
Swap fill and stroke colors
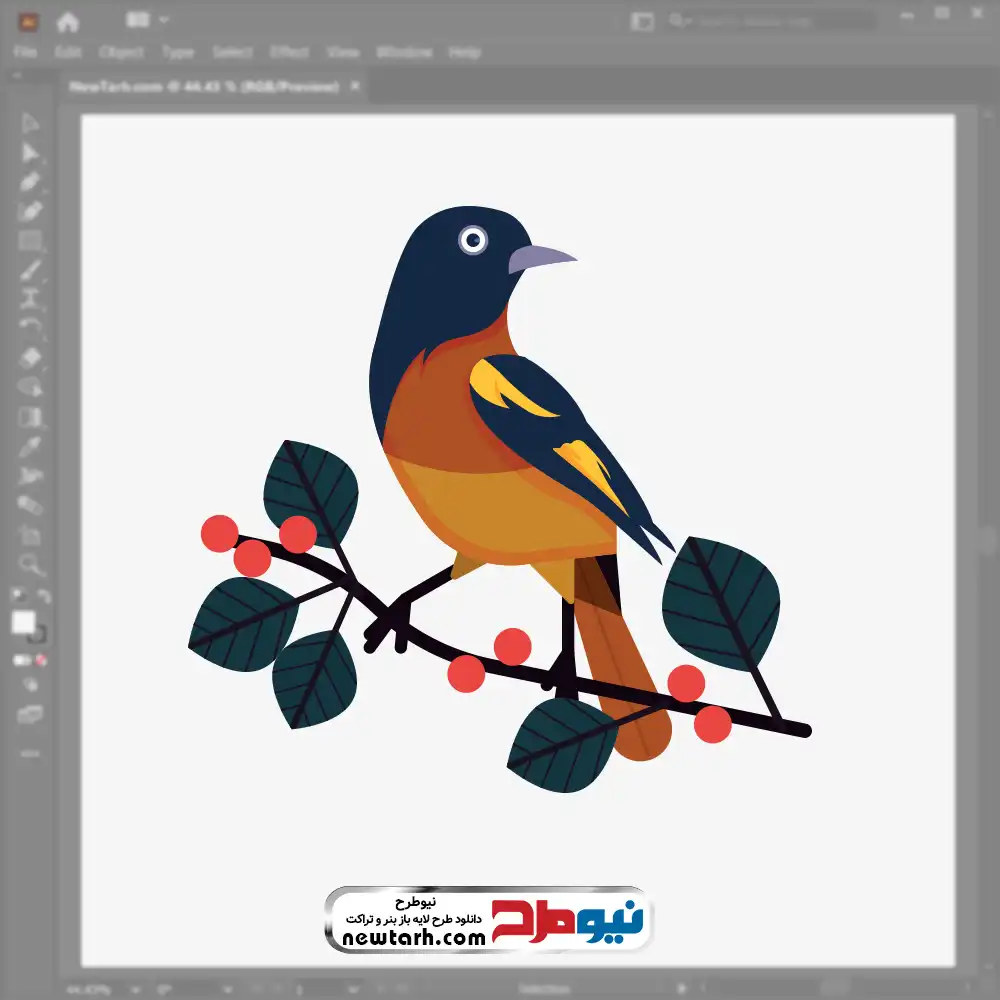point(43,597)
